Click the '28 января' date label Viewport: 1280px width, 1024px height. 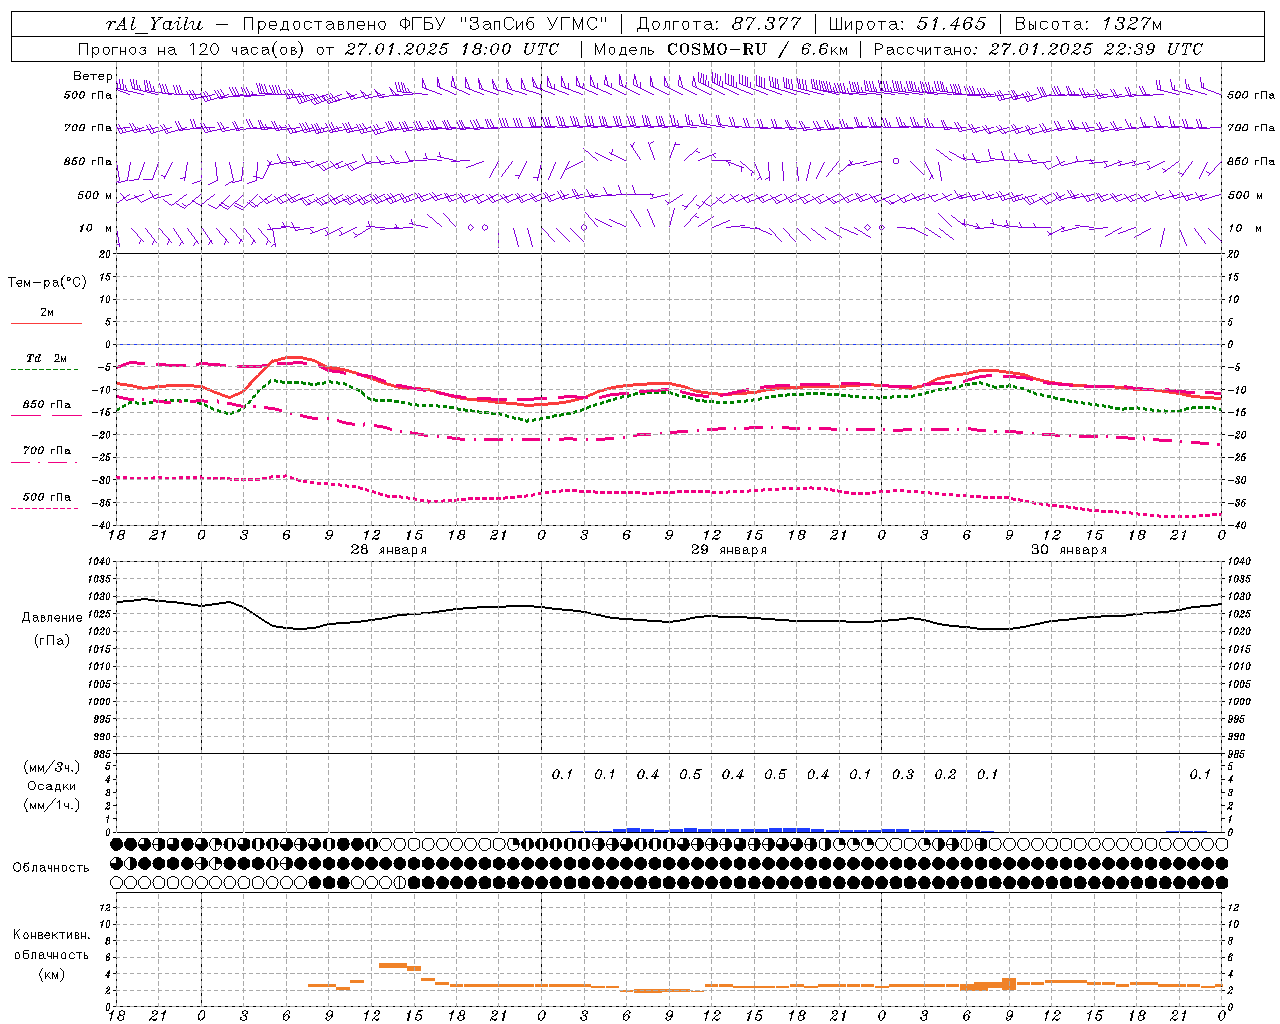[388, 550]
